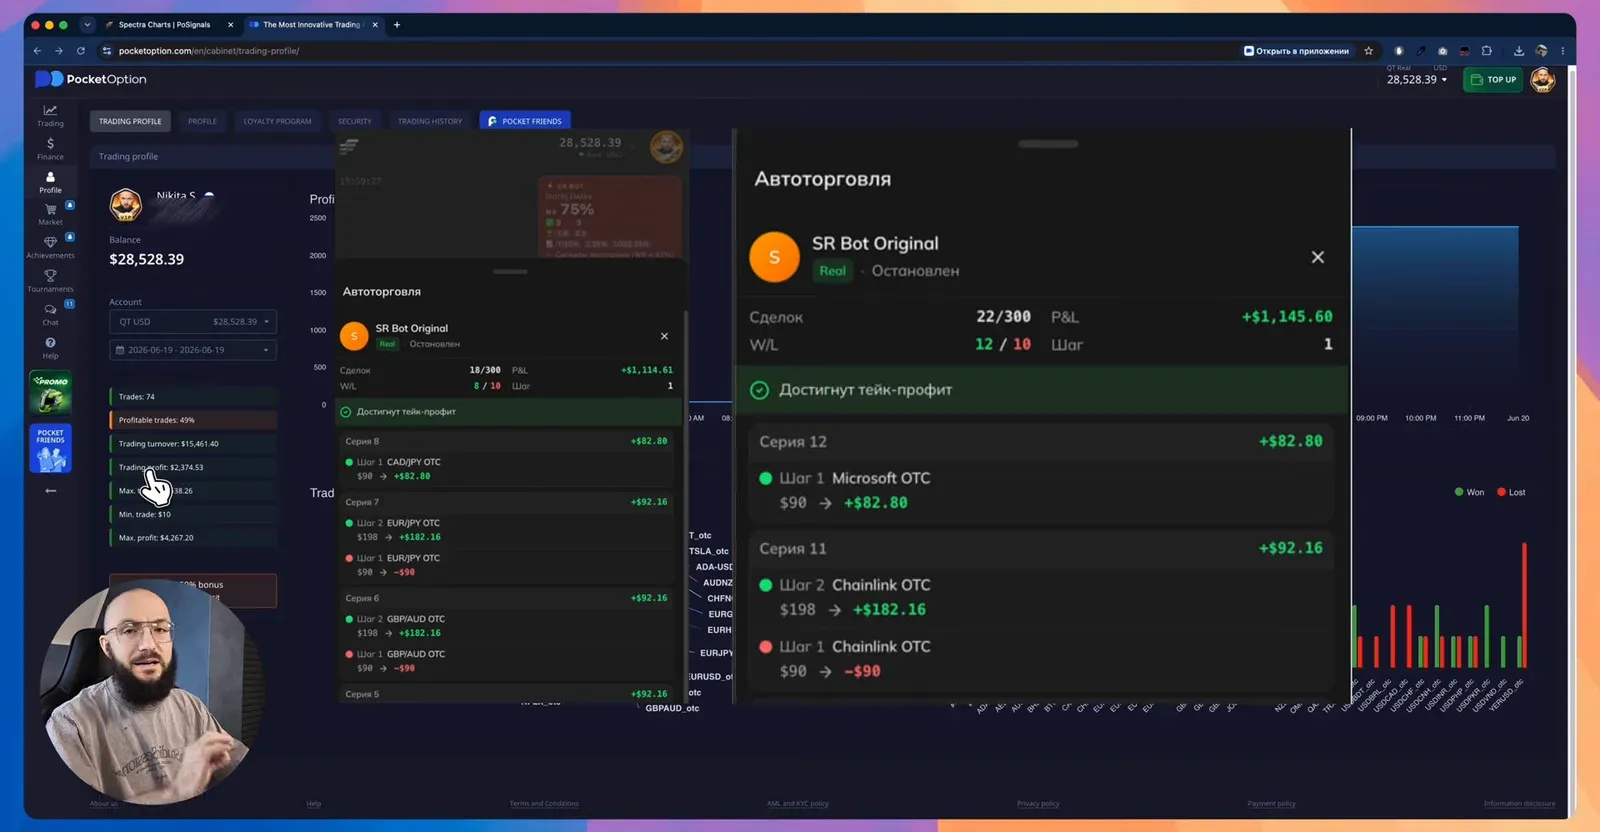Viewport: 1600px width, 832px height.
Task: Close the small SR Bot Original panel
Action: (664, 336)
